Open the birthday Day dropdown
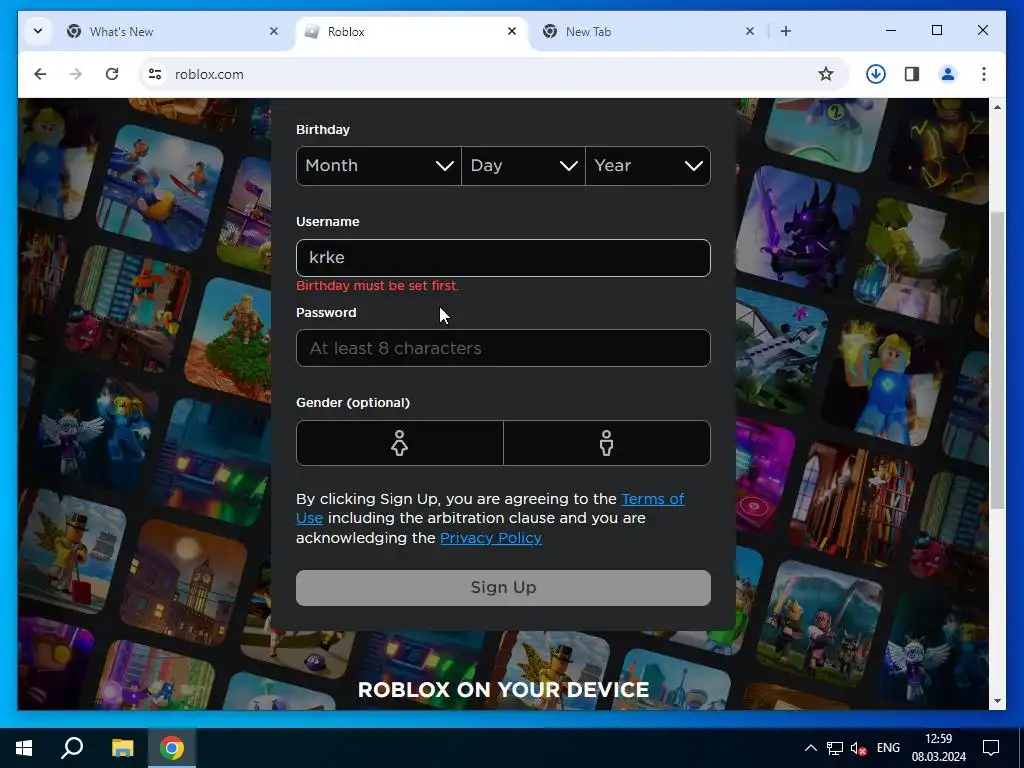 tap(523, 166)
